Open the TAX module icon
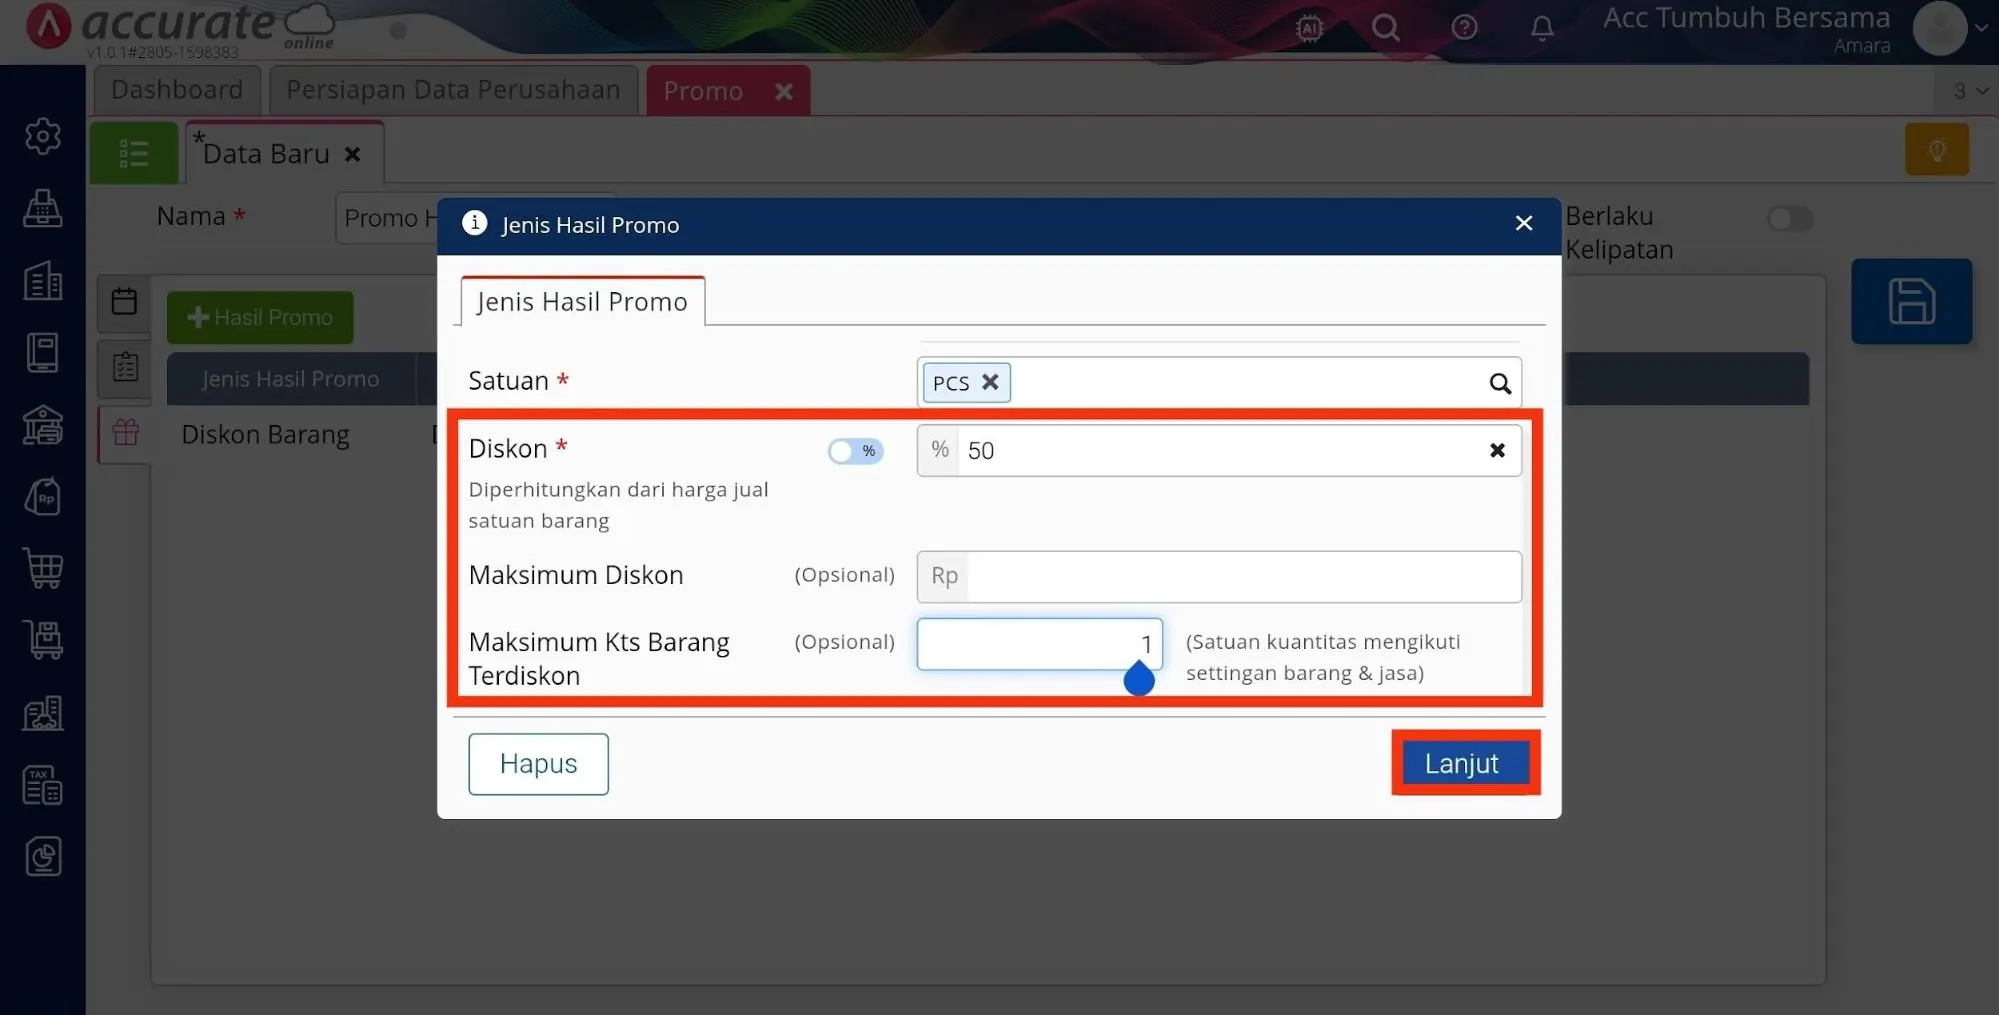 [42, 785]
